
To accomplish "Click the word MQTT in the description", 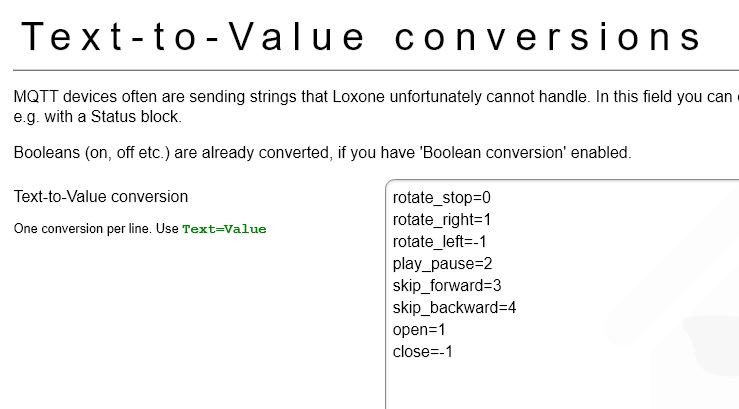I will (x=35, y=97).
